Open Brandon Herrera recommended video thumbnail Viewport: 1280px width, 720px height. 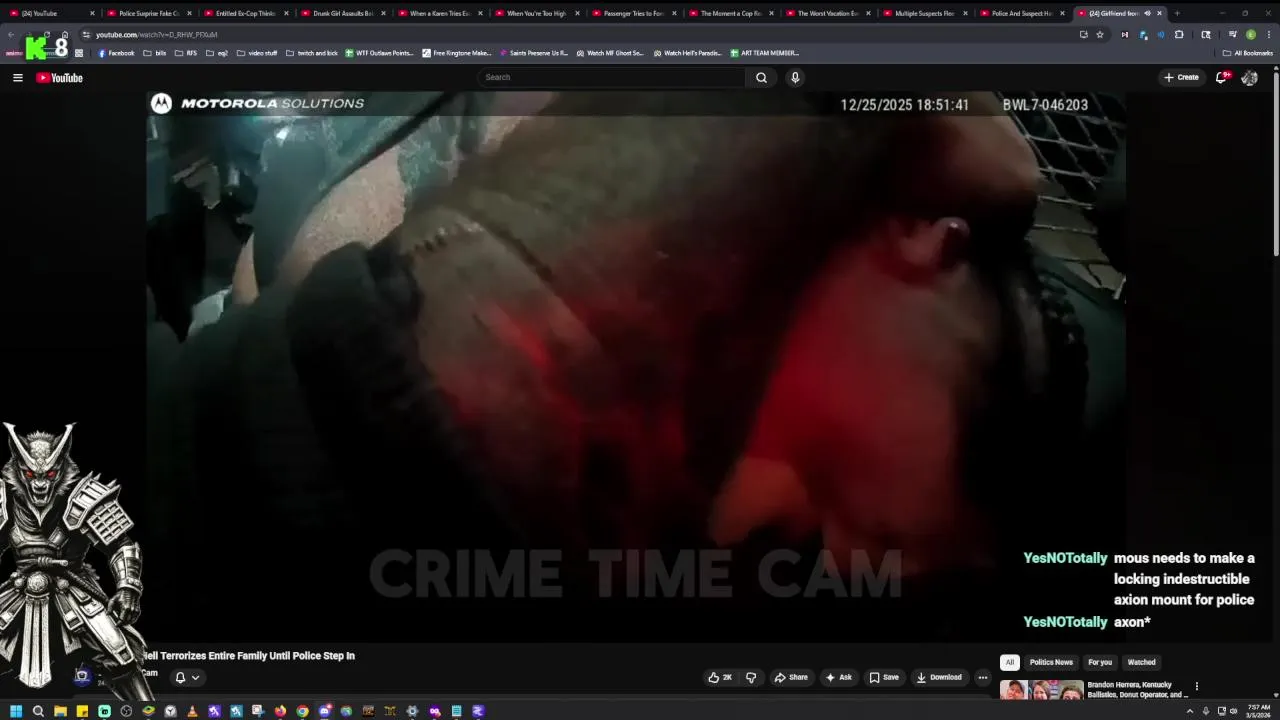[x=1041, y=690]
